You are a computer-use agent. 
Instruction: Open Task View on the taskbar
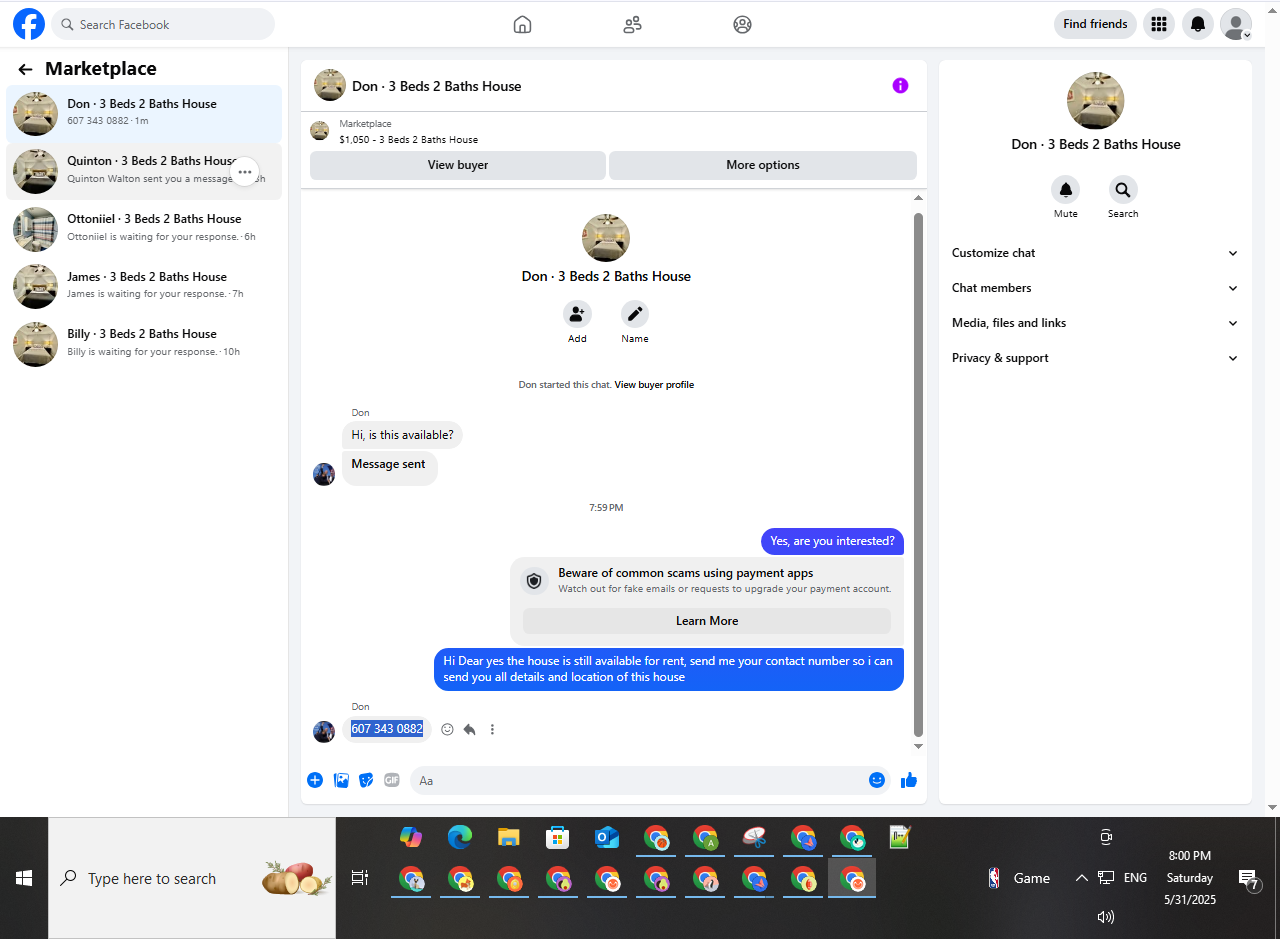pyautogui.click(x=360, y=878)
